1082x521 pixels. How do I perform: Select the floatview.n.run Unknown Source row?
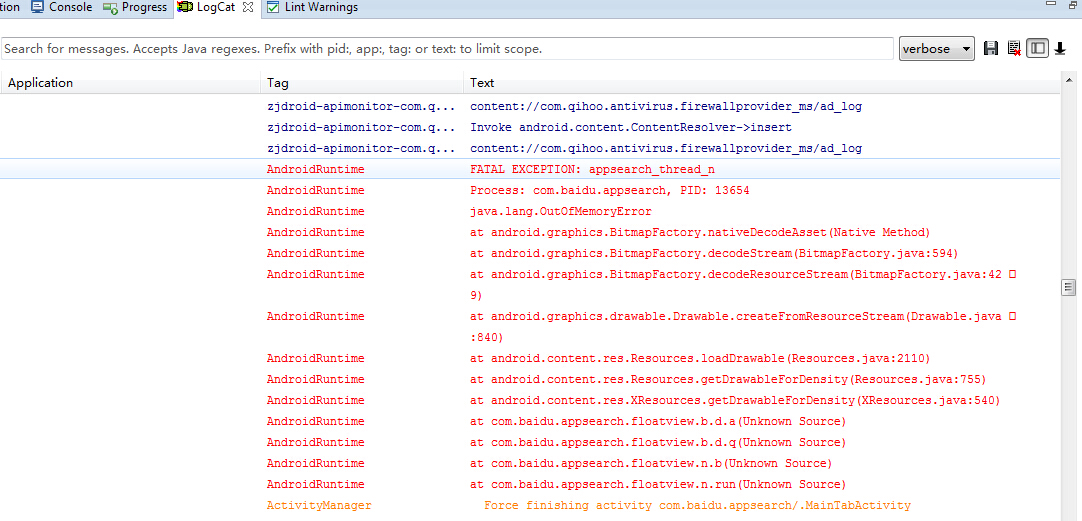[x=530, y=484]
